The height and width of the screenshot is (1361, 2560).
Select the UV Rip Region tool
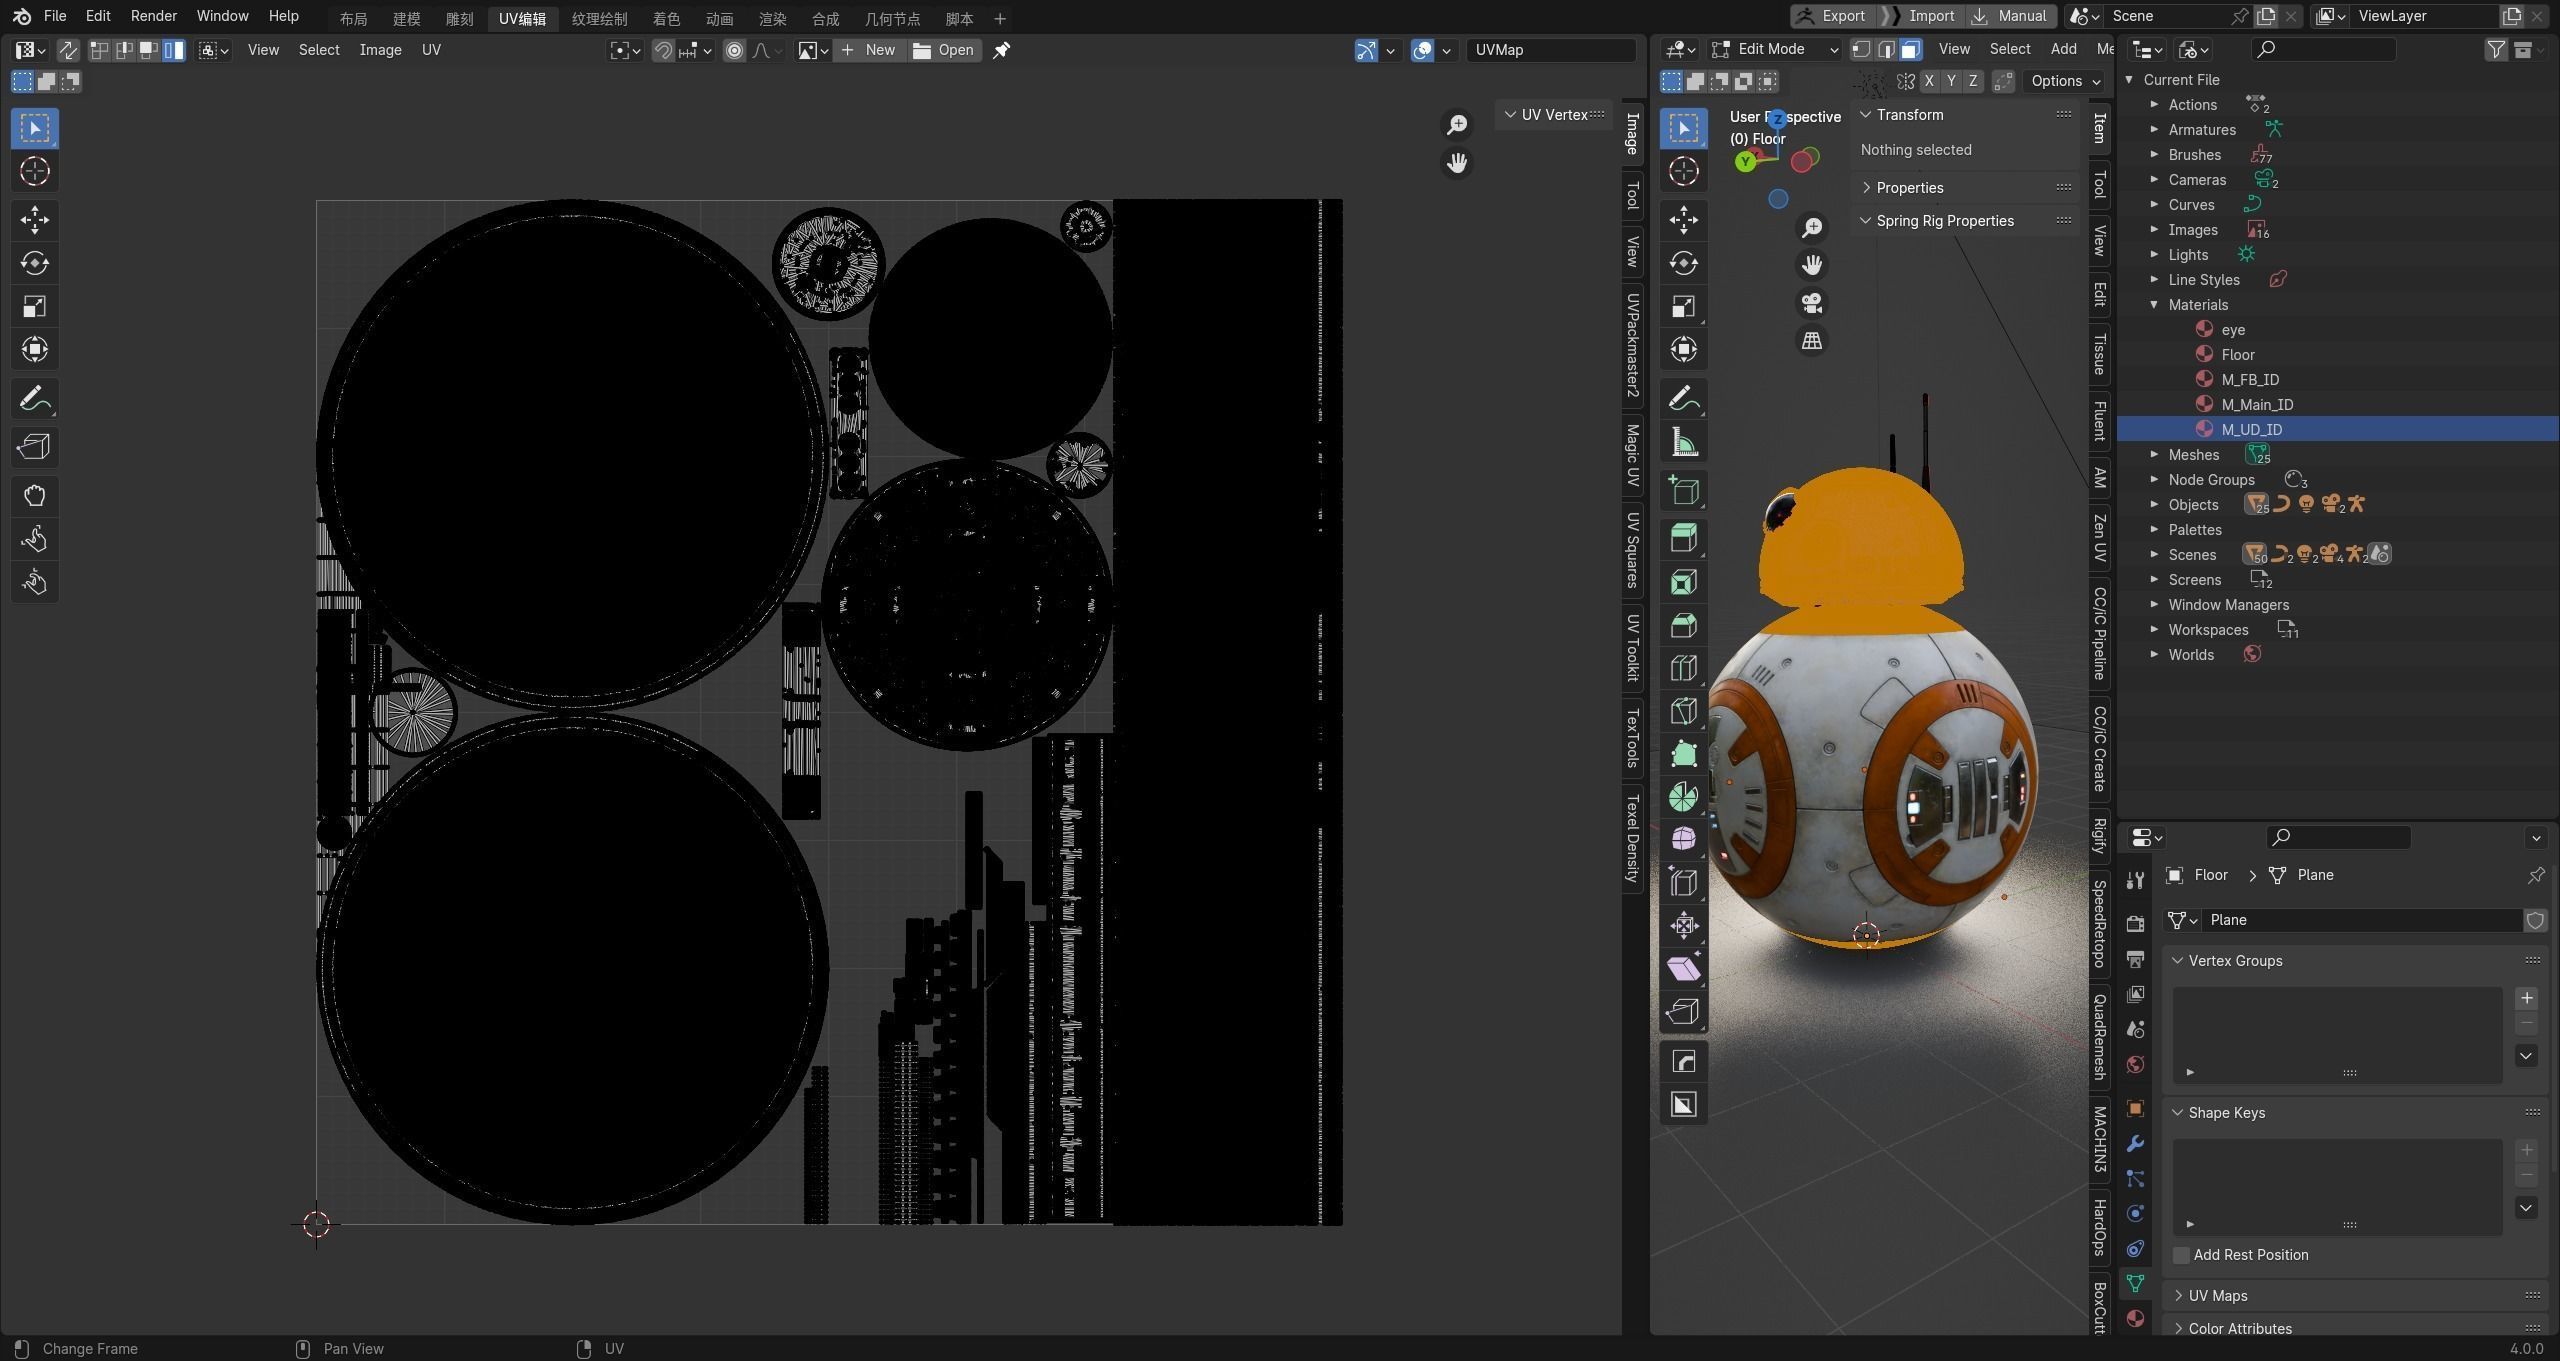pyautogui.click(x=35, y=447)
